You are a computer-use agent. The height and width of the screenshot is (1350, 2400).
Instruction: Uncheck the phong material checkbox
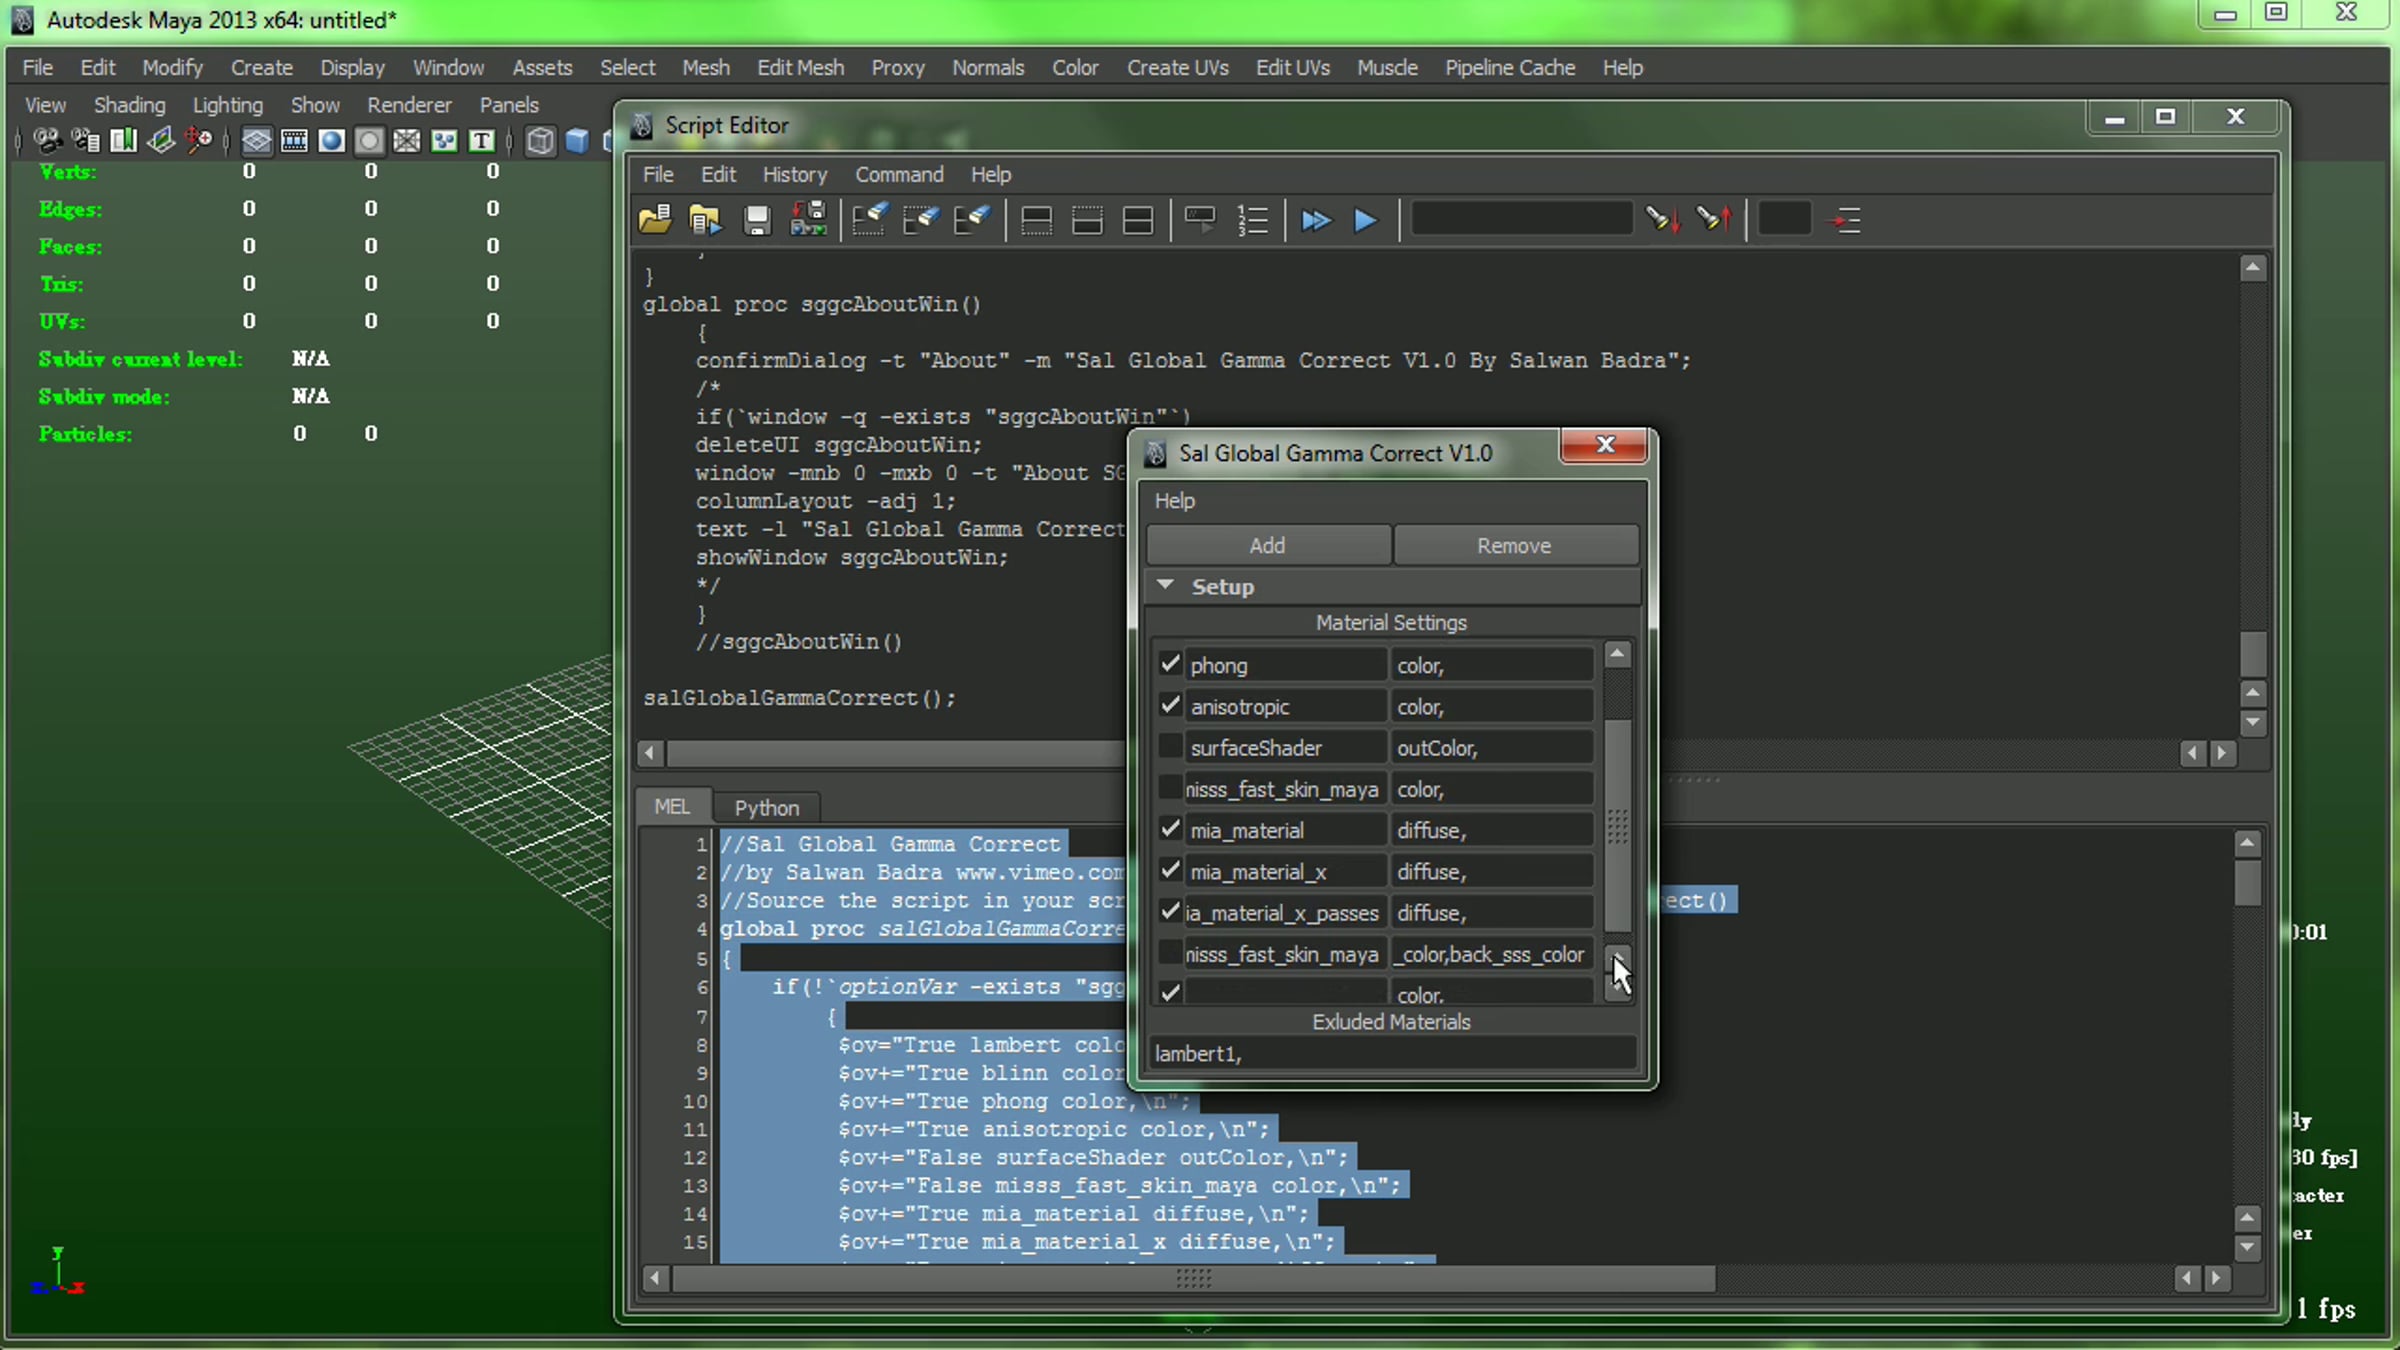pyautogui.click(x=1170, y=664)
